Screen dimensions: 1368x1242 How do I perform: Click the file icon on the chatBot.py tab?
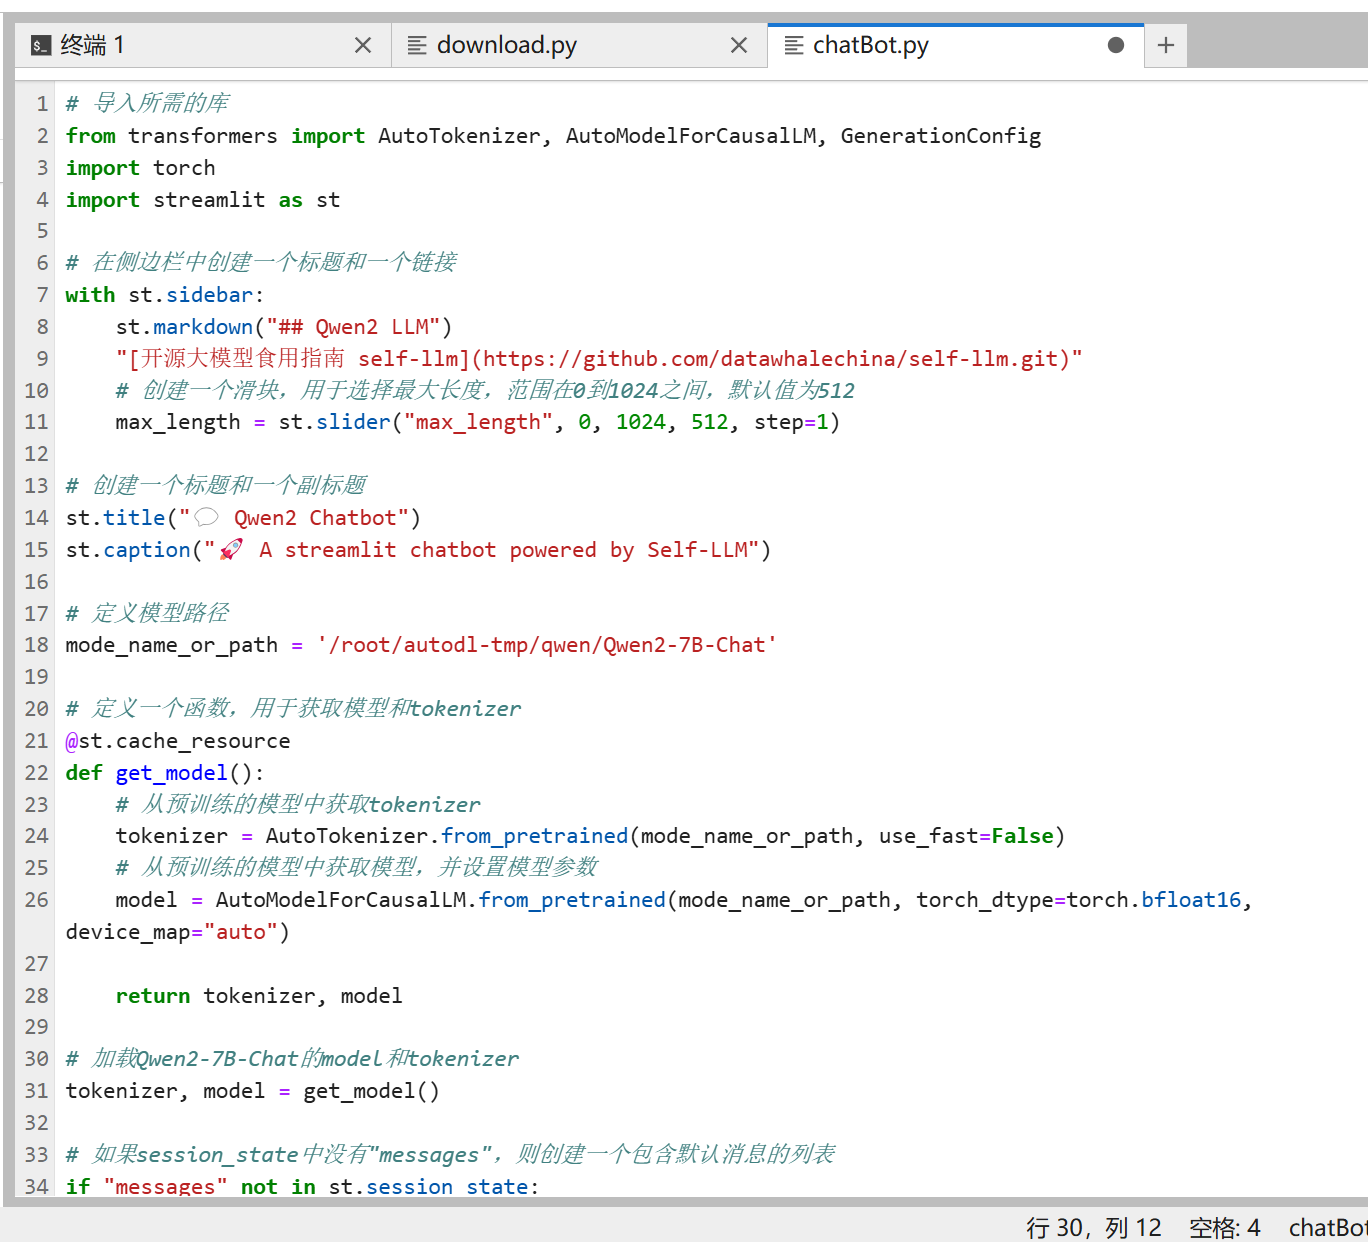[x=794, y=45]
